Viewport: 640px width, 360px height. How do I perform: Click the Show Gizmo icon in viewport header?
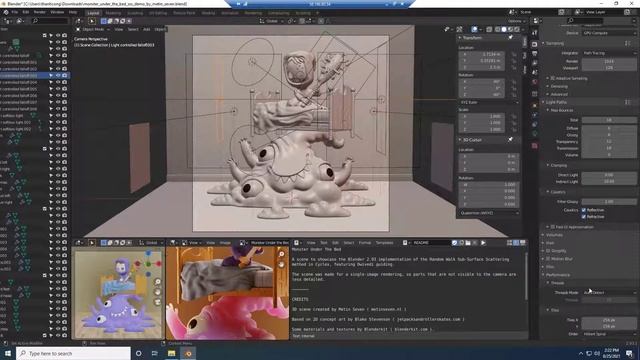coord(460,29)
